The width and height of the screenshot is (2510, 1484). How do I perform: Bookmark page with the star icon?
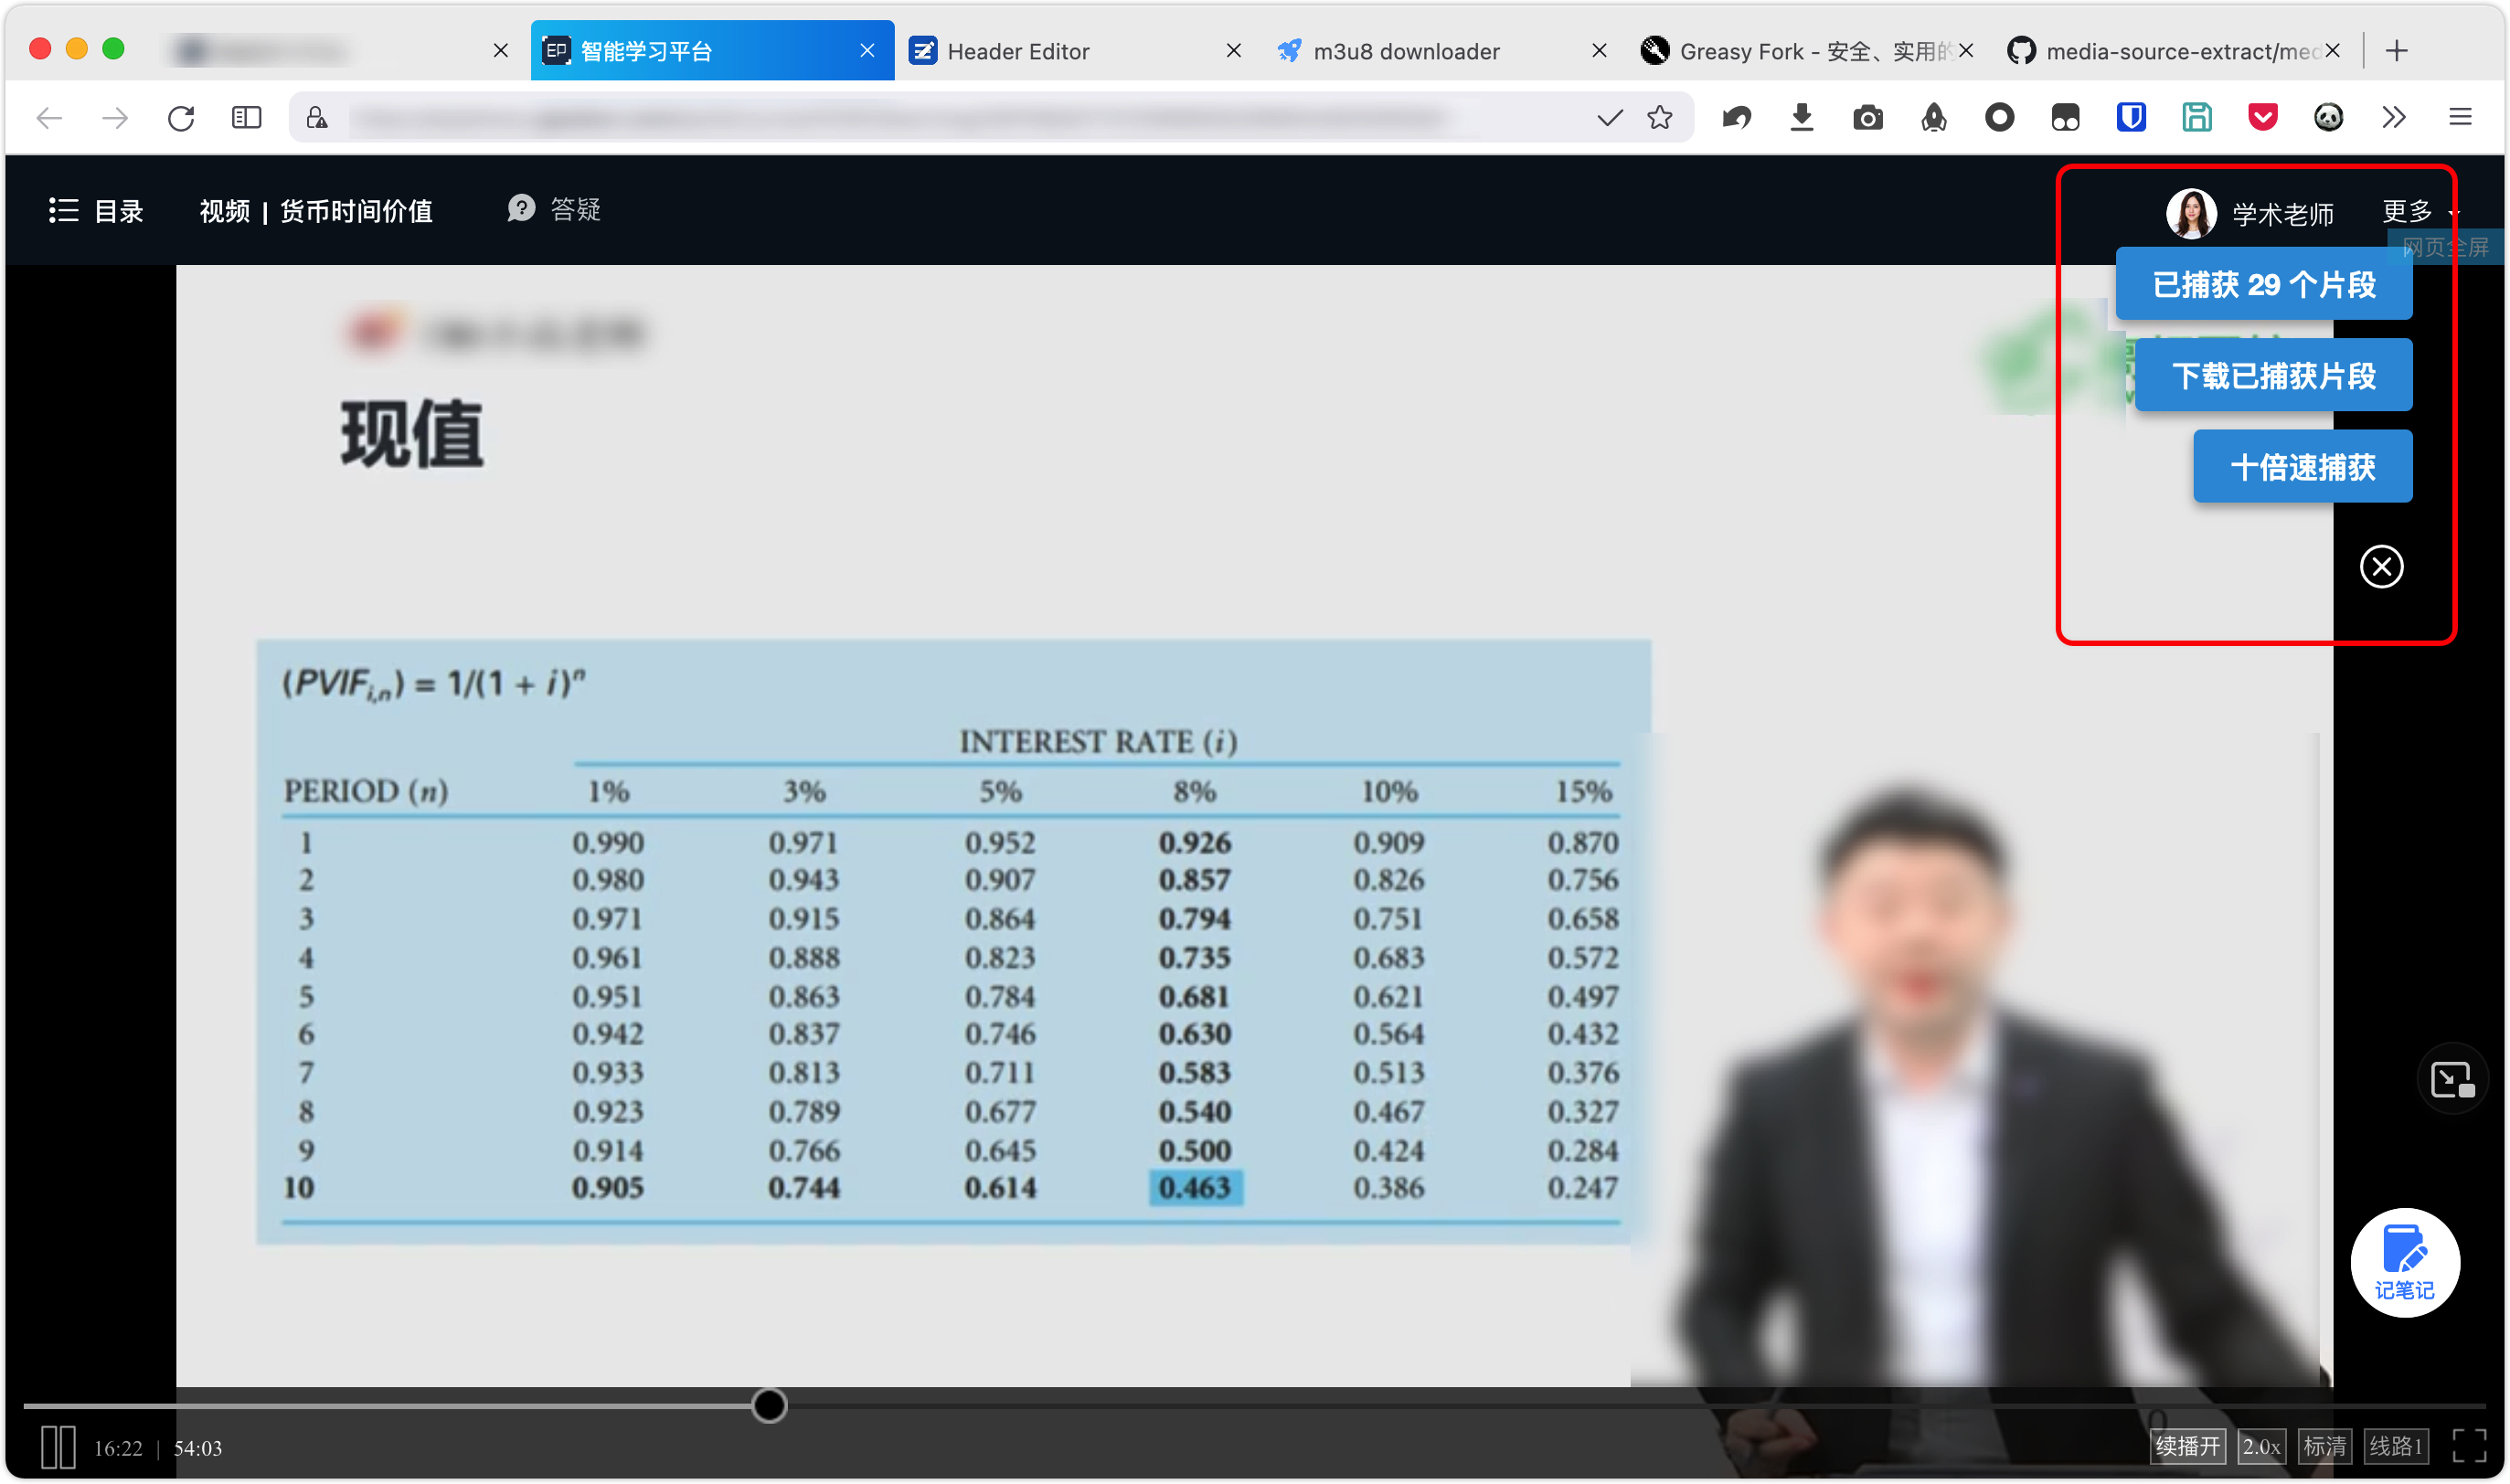(1660, 118)
